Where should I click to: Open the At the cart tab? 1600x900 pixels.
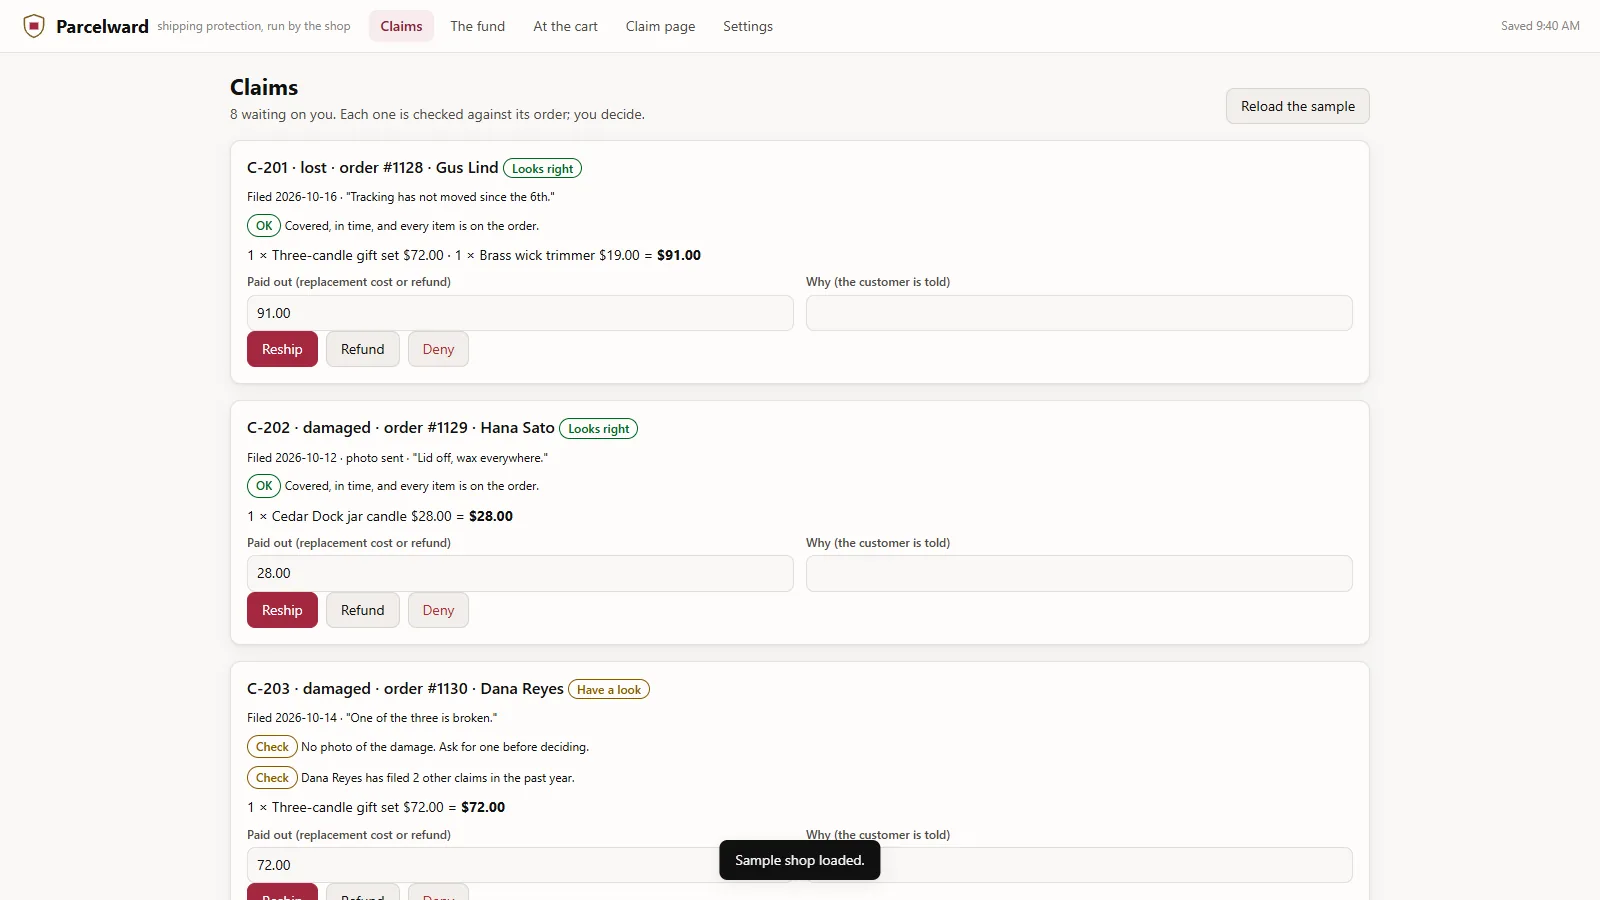[565, 26]
